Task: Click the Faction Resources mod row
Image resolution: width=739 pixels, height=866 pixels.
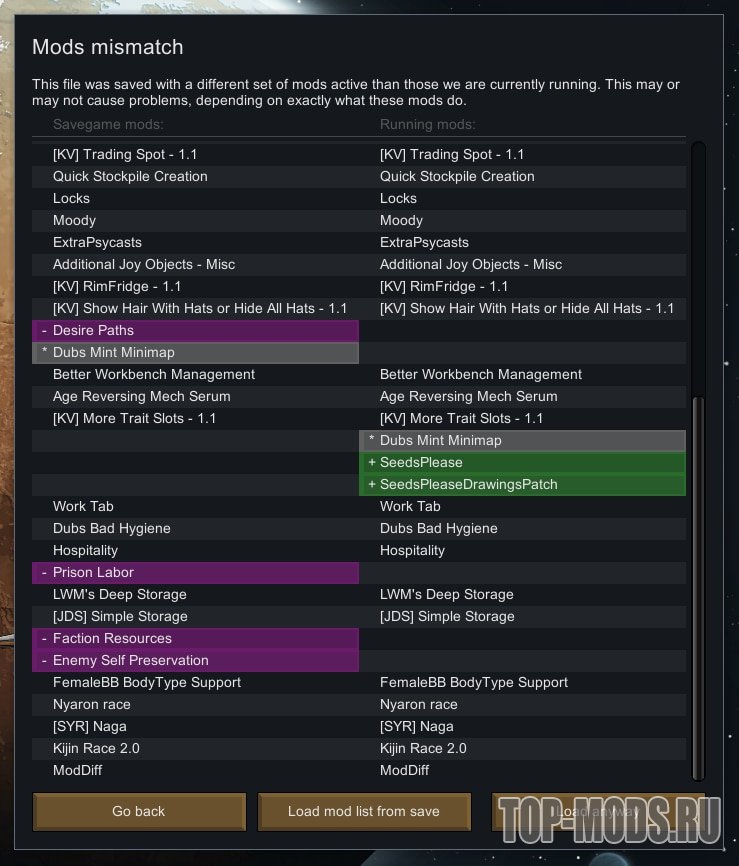Action: click(195, 638)
